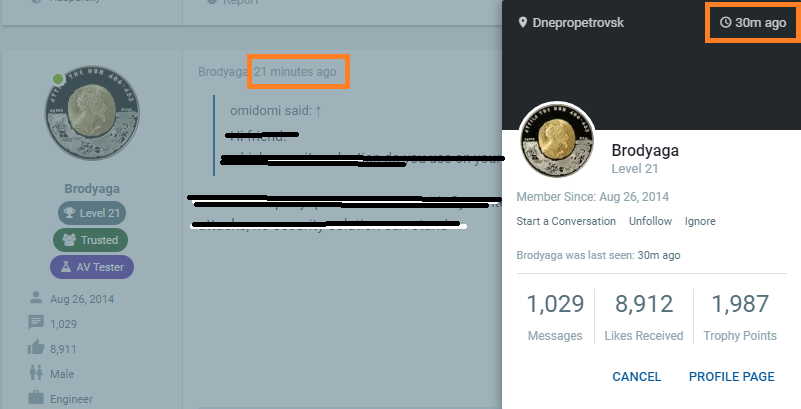This screenshot has width=801, height=409.
Task: Click the clock icon next to 30m ago
Action: pos(725,22)
